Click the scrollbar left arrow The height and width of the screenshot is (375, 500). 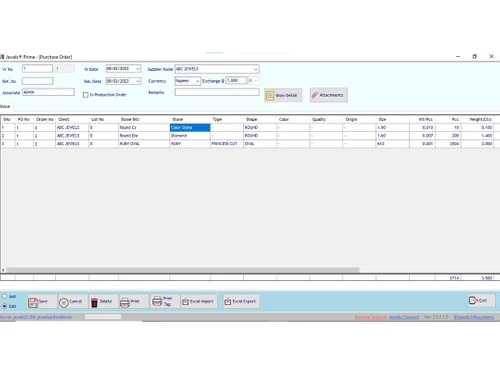pos(3,270)
